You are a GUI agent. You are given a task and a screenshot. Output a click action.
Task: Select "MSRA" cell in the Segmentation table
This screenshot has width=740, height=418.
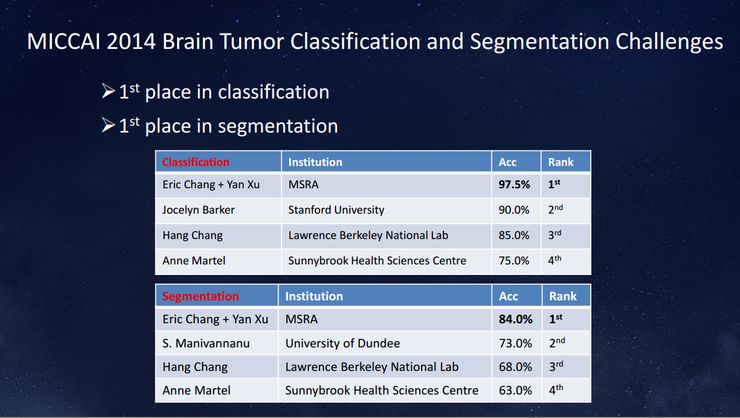302,319
